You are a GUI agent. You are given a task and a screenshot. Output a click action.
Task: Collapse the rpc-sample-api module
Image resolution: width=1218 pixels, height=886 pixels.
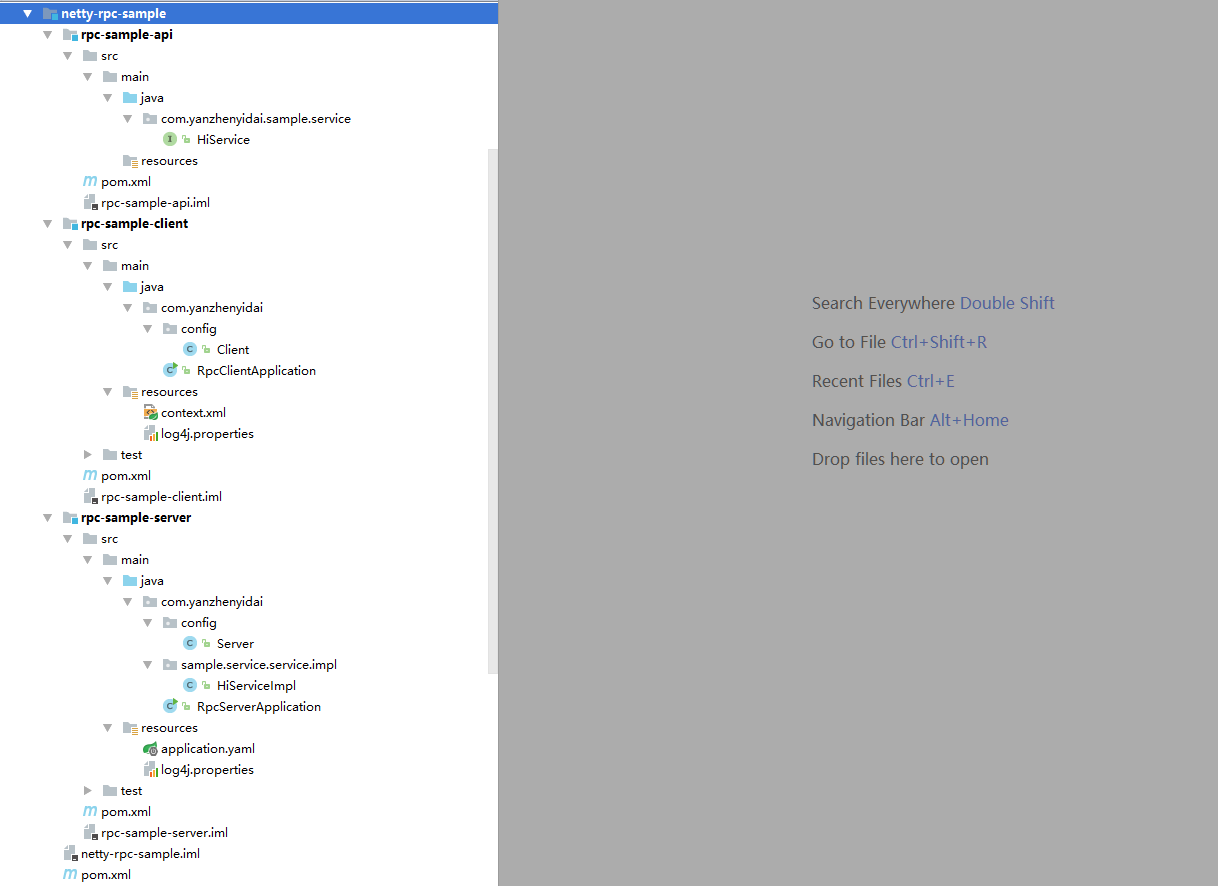(47, 34)
